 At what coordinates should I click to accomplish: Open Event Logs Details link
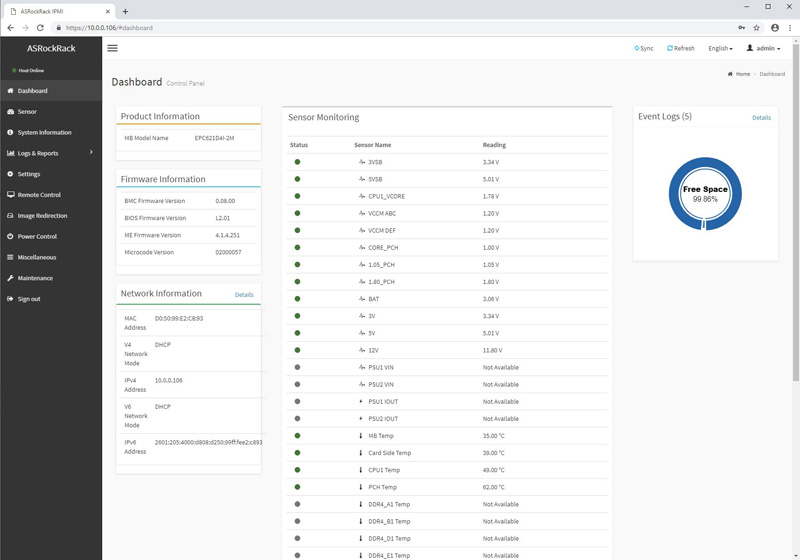[x=761, y=118]
